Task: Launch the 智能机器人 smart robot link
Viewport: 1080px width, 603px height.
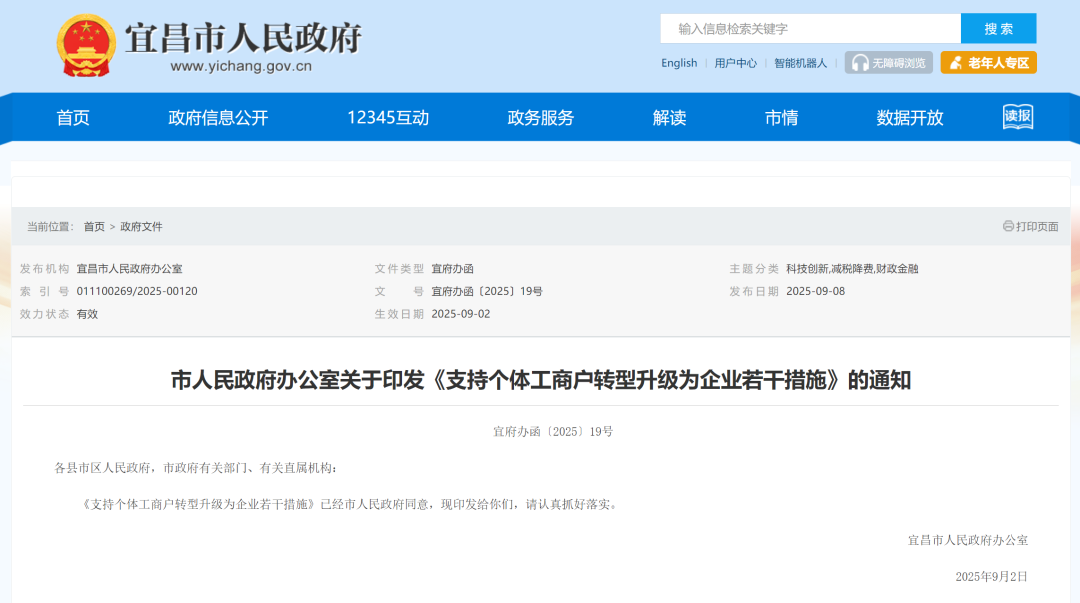Action: pyautogui.click(x=800, y=63)
